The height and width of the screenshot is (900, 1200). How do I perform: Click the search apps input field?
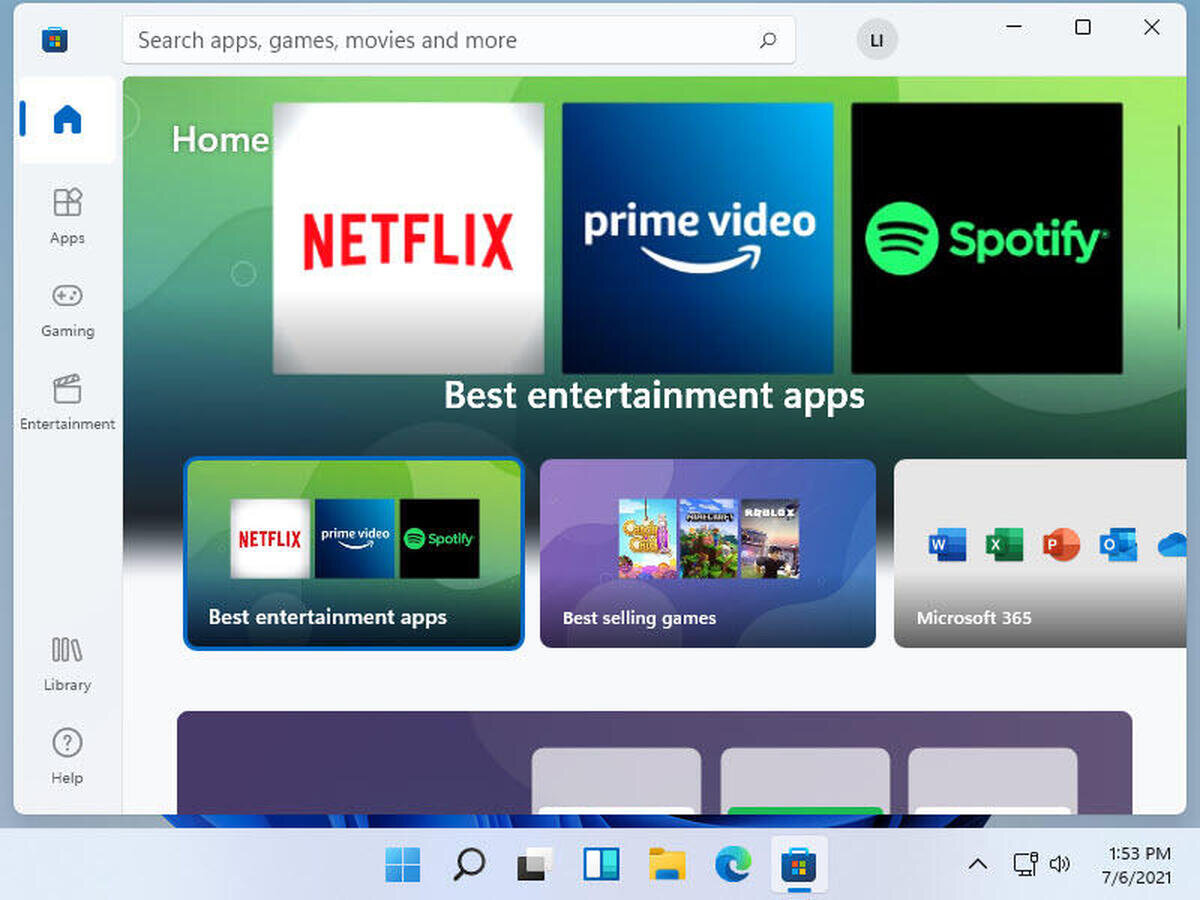[x=458, y=40]
